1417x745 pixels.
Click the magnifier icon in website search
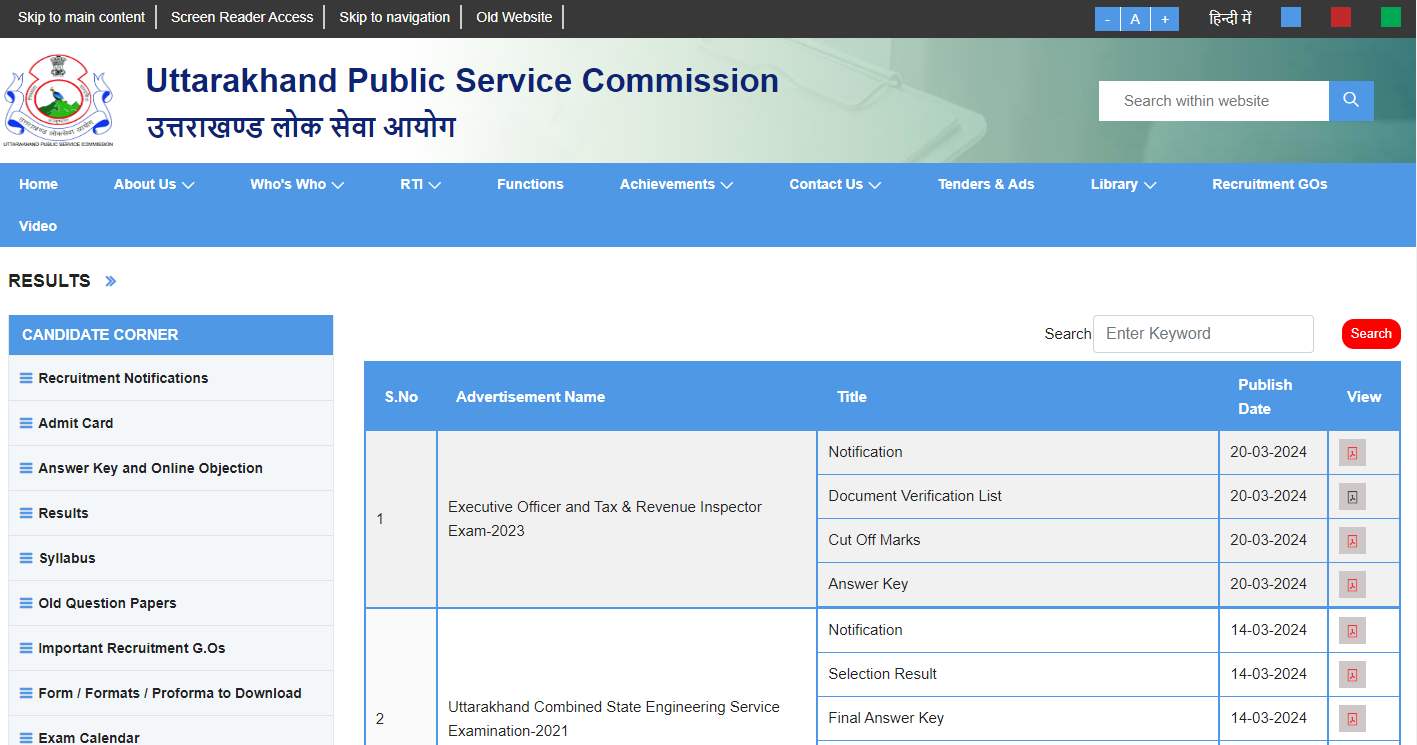click(x=1351, y=101)
